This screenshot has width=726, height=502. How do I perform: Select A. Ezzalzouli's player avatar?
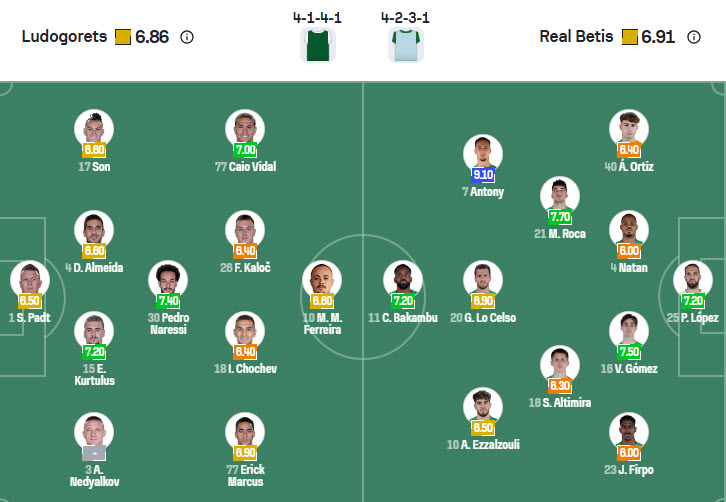pos(483,406)
